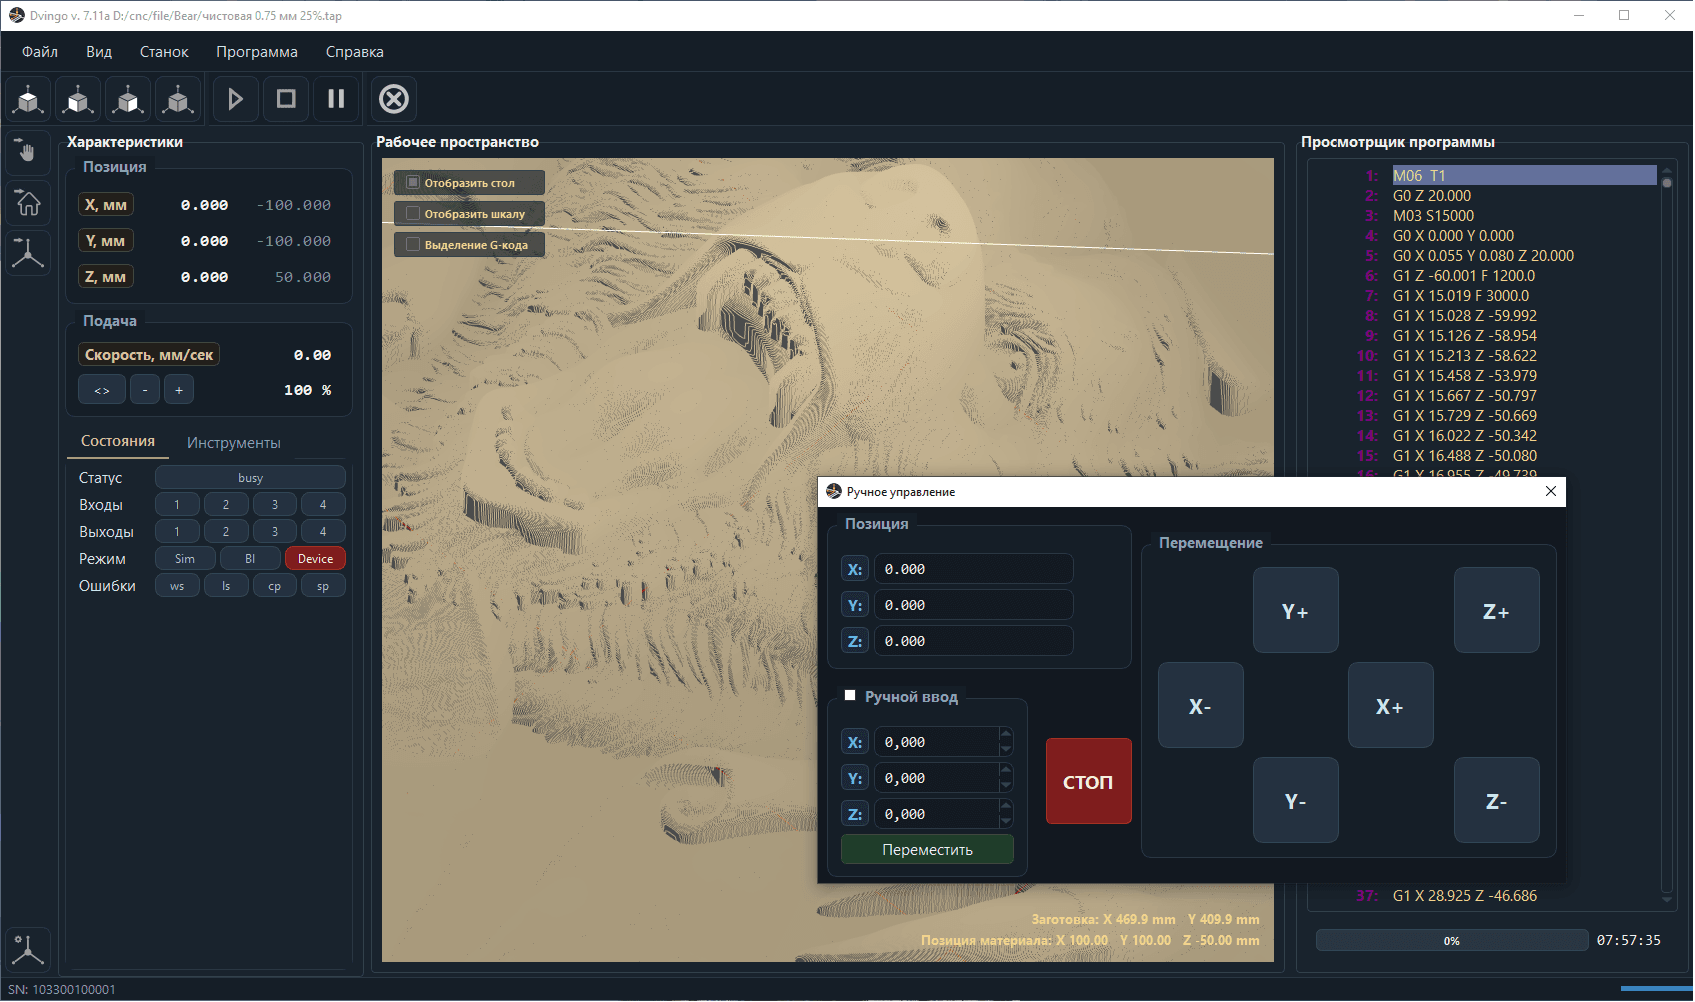Click the Скорость, мм/сек button

[149, 355]
